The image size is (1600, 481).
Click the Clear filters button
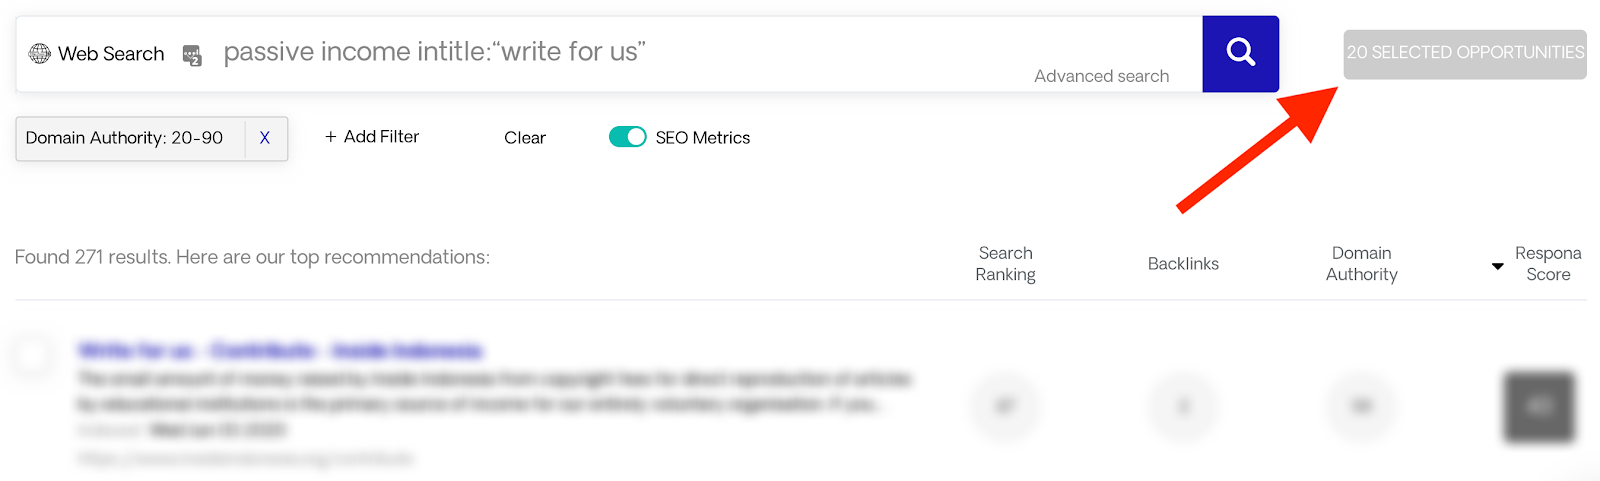[525, 138]
